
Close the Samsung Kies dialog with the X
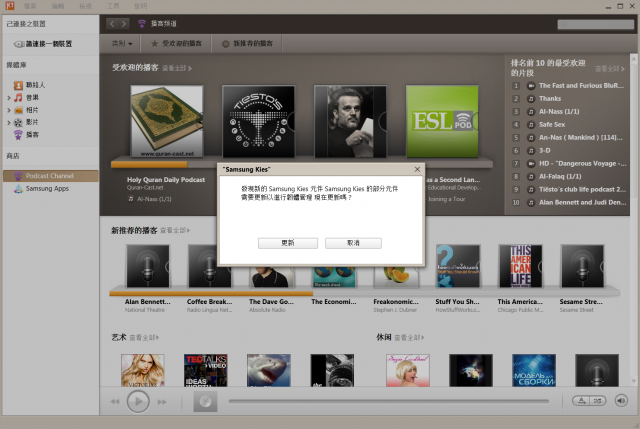pyautogui.click(x=417, y=169)
